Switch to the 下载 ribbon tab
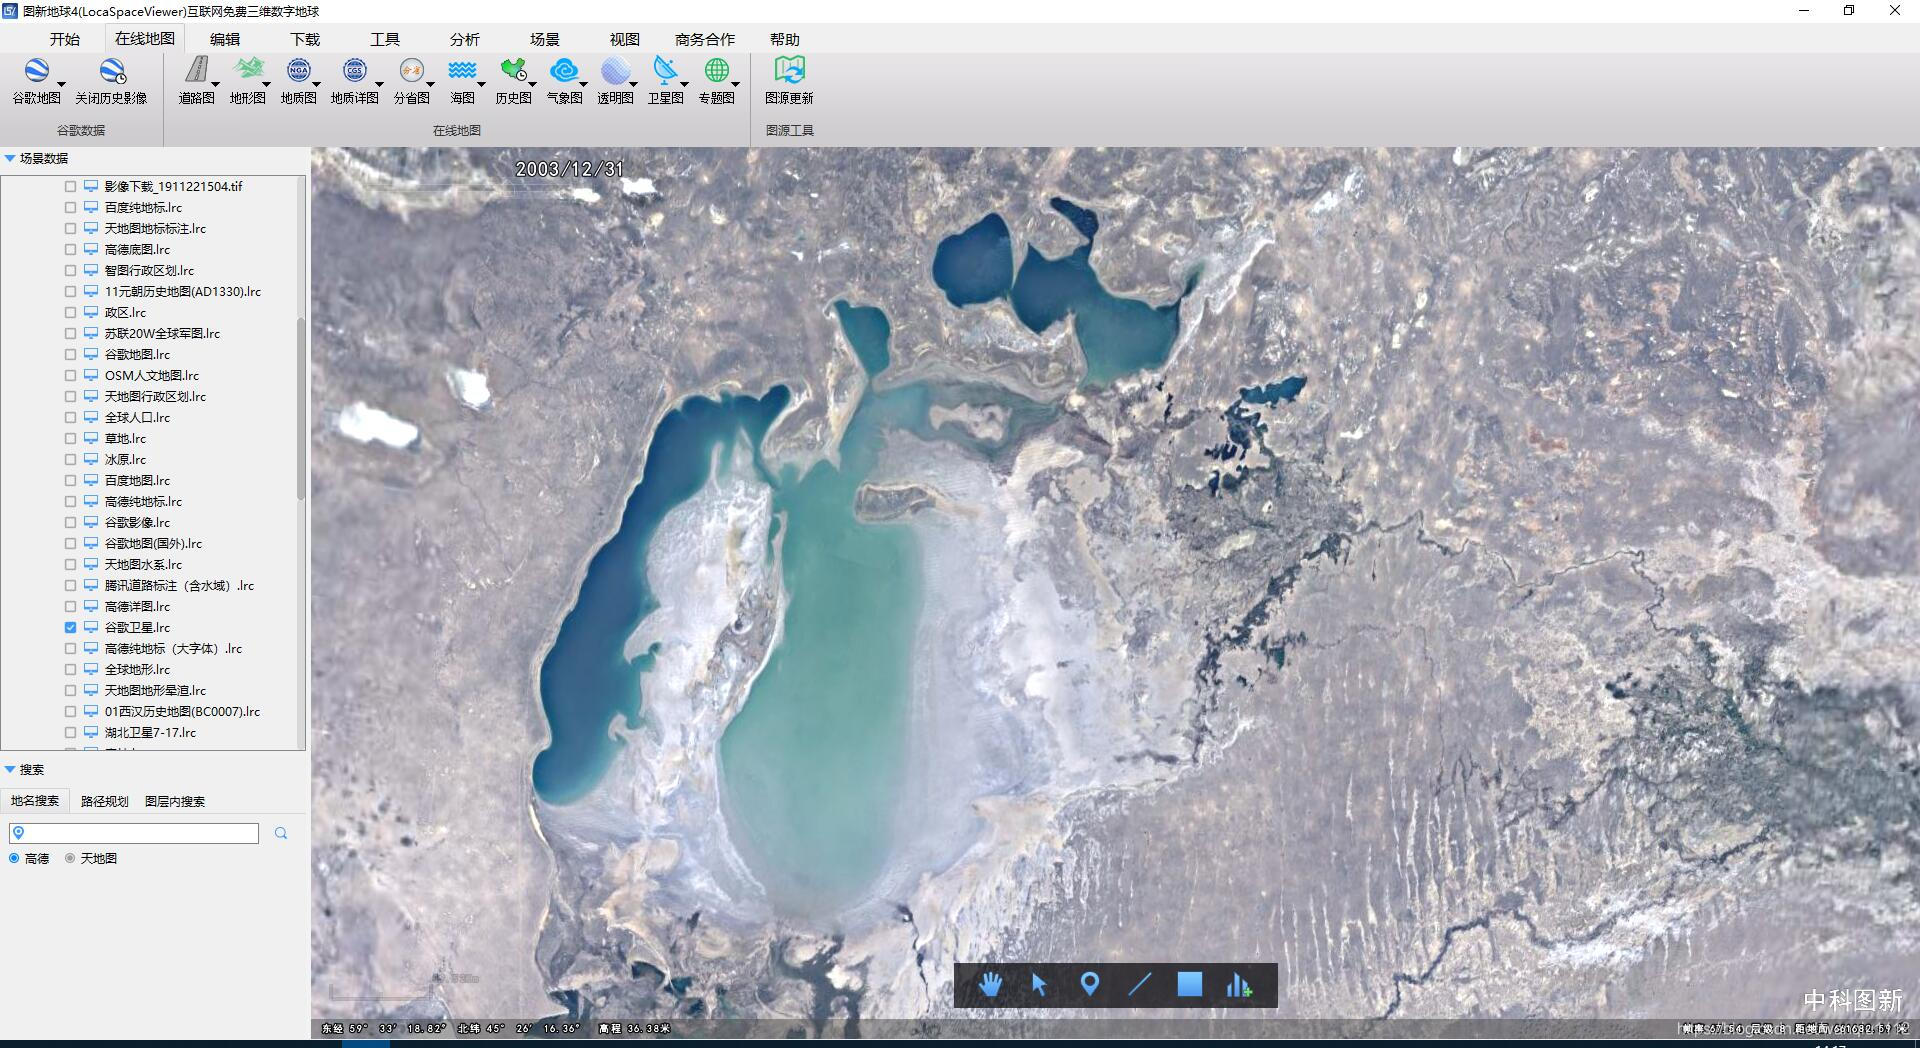Screen dimensions: 1920x1048 305,39
